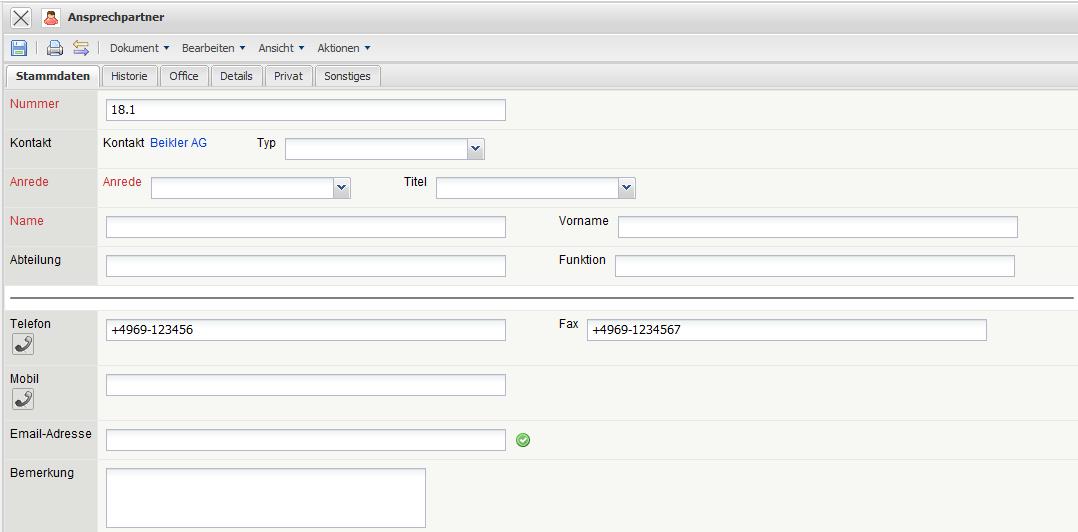Screen dimensions: 1078x532
Task: Click the green checkmark beside Email-Adresse
Action: [523, 440]
